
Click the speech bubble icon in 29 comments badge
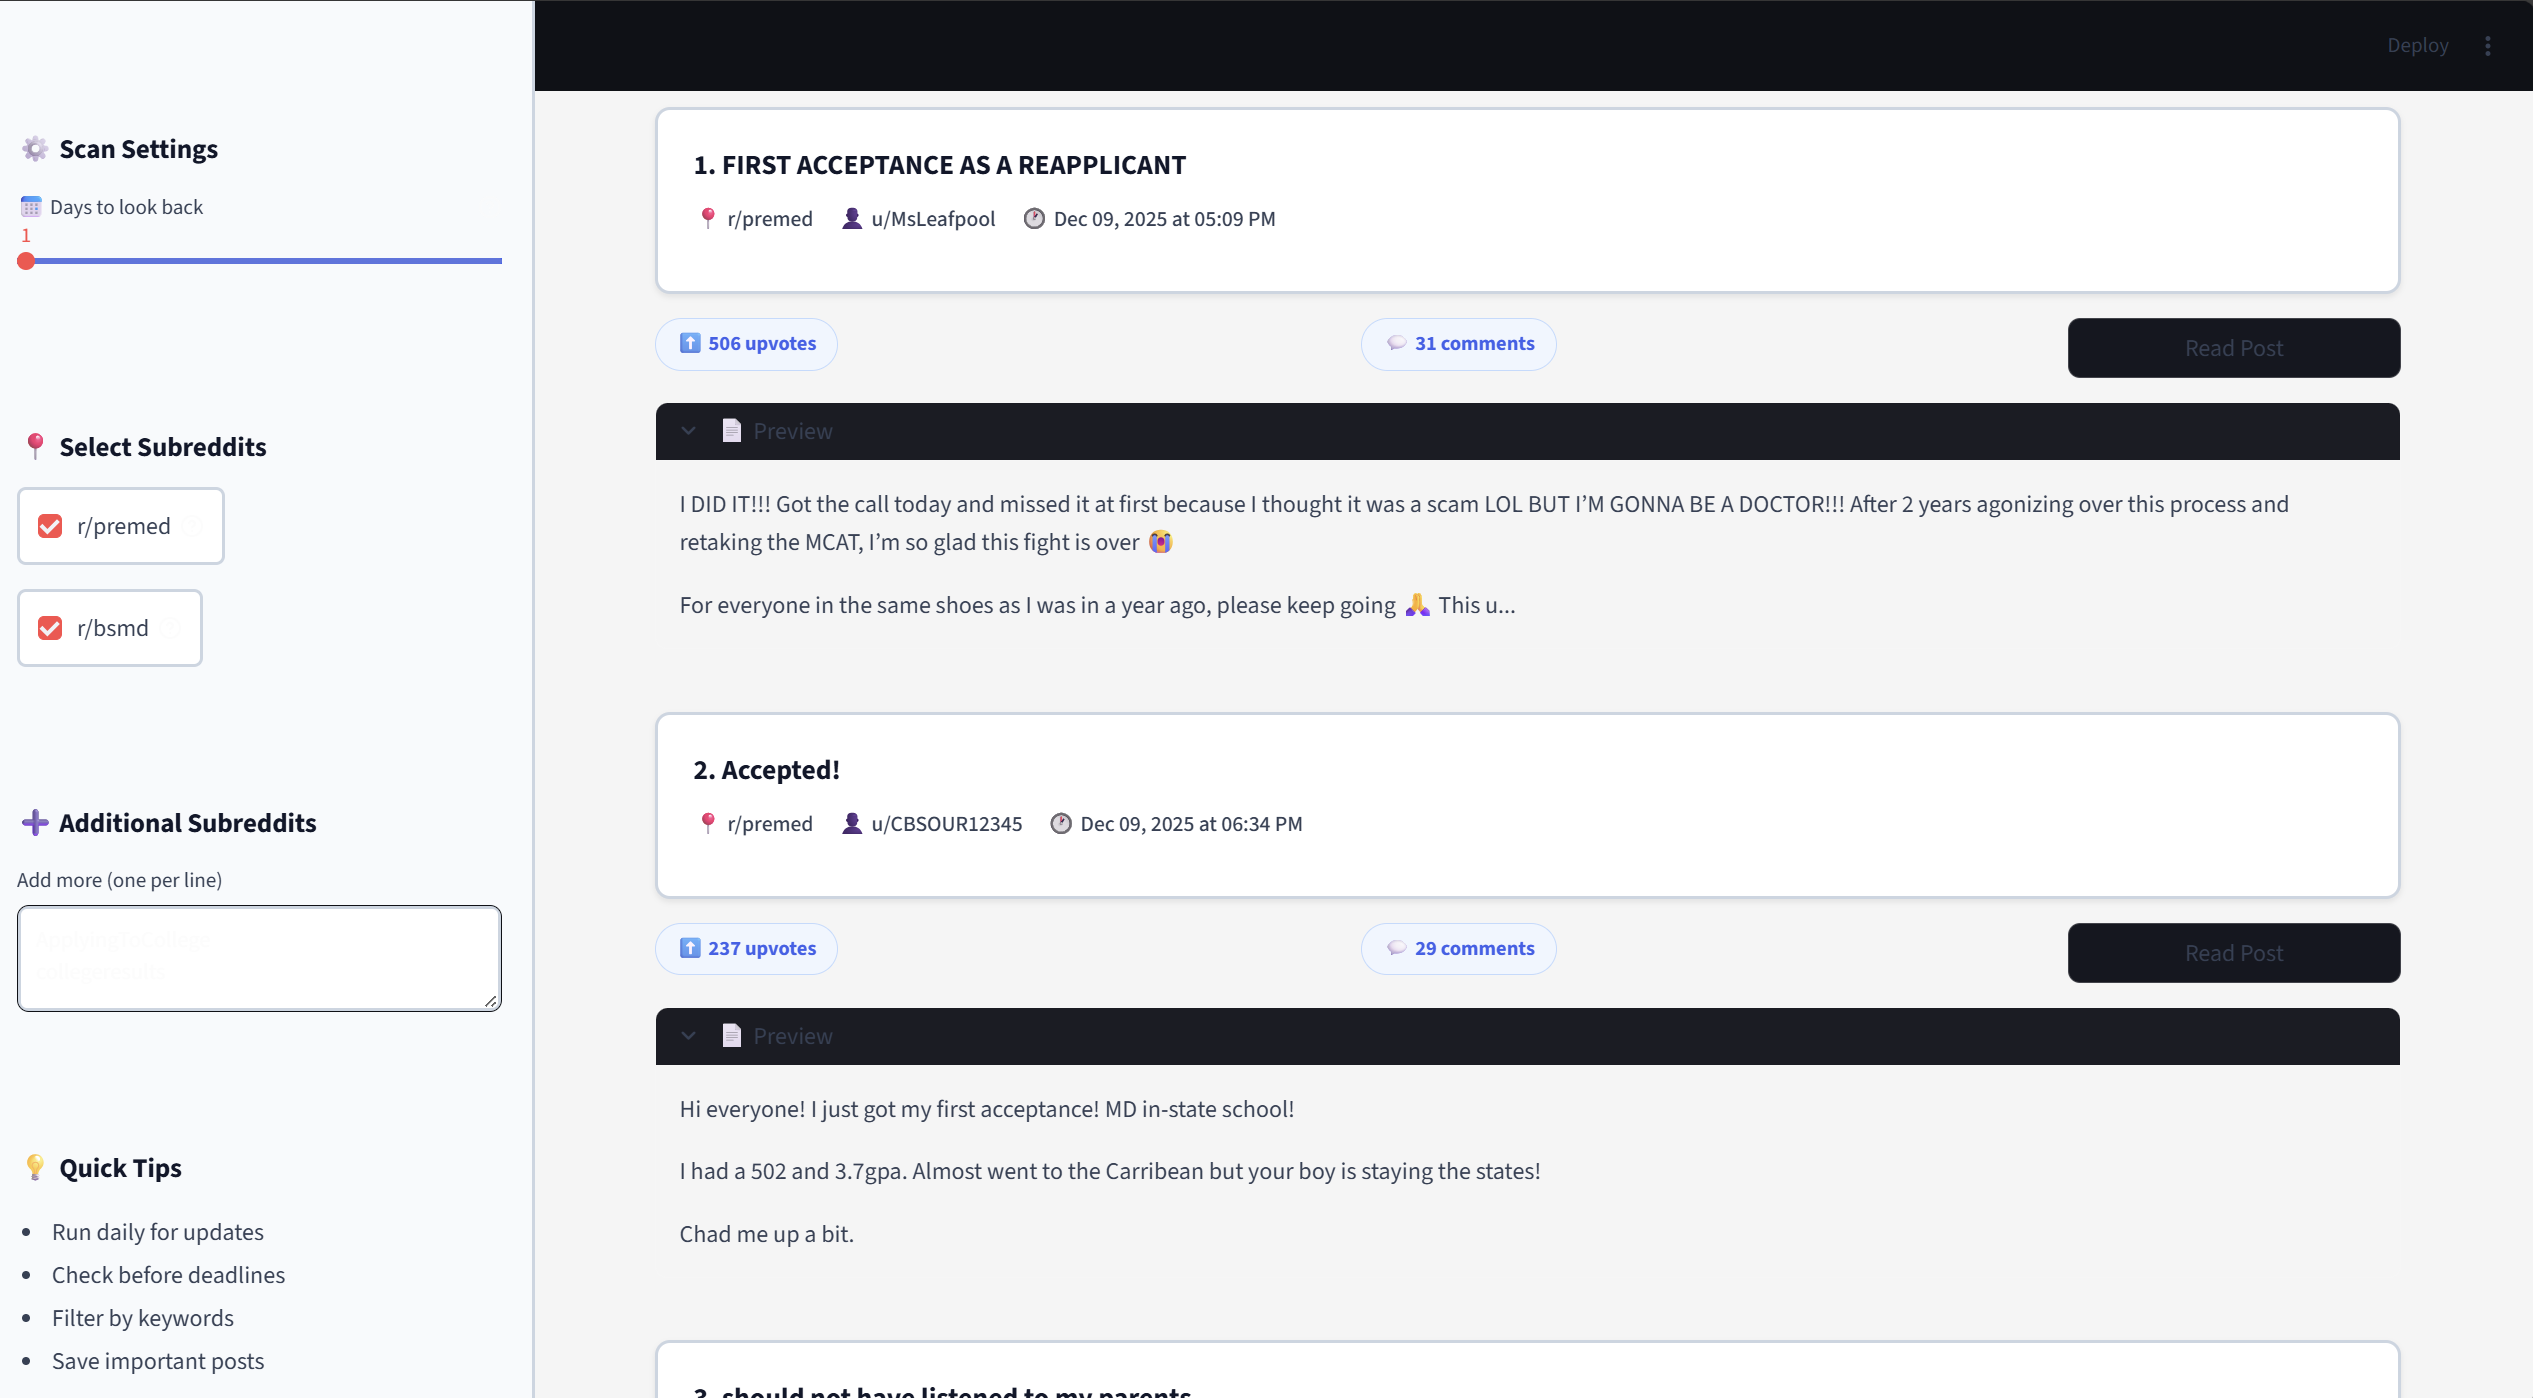1397,948
